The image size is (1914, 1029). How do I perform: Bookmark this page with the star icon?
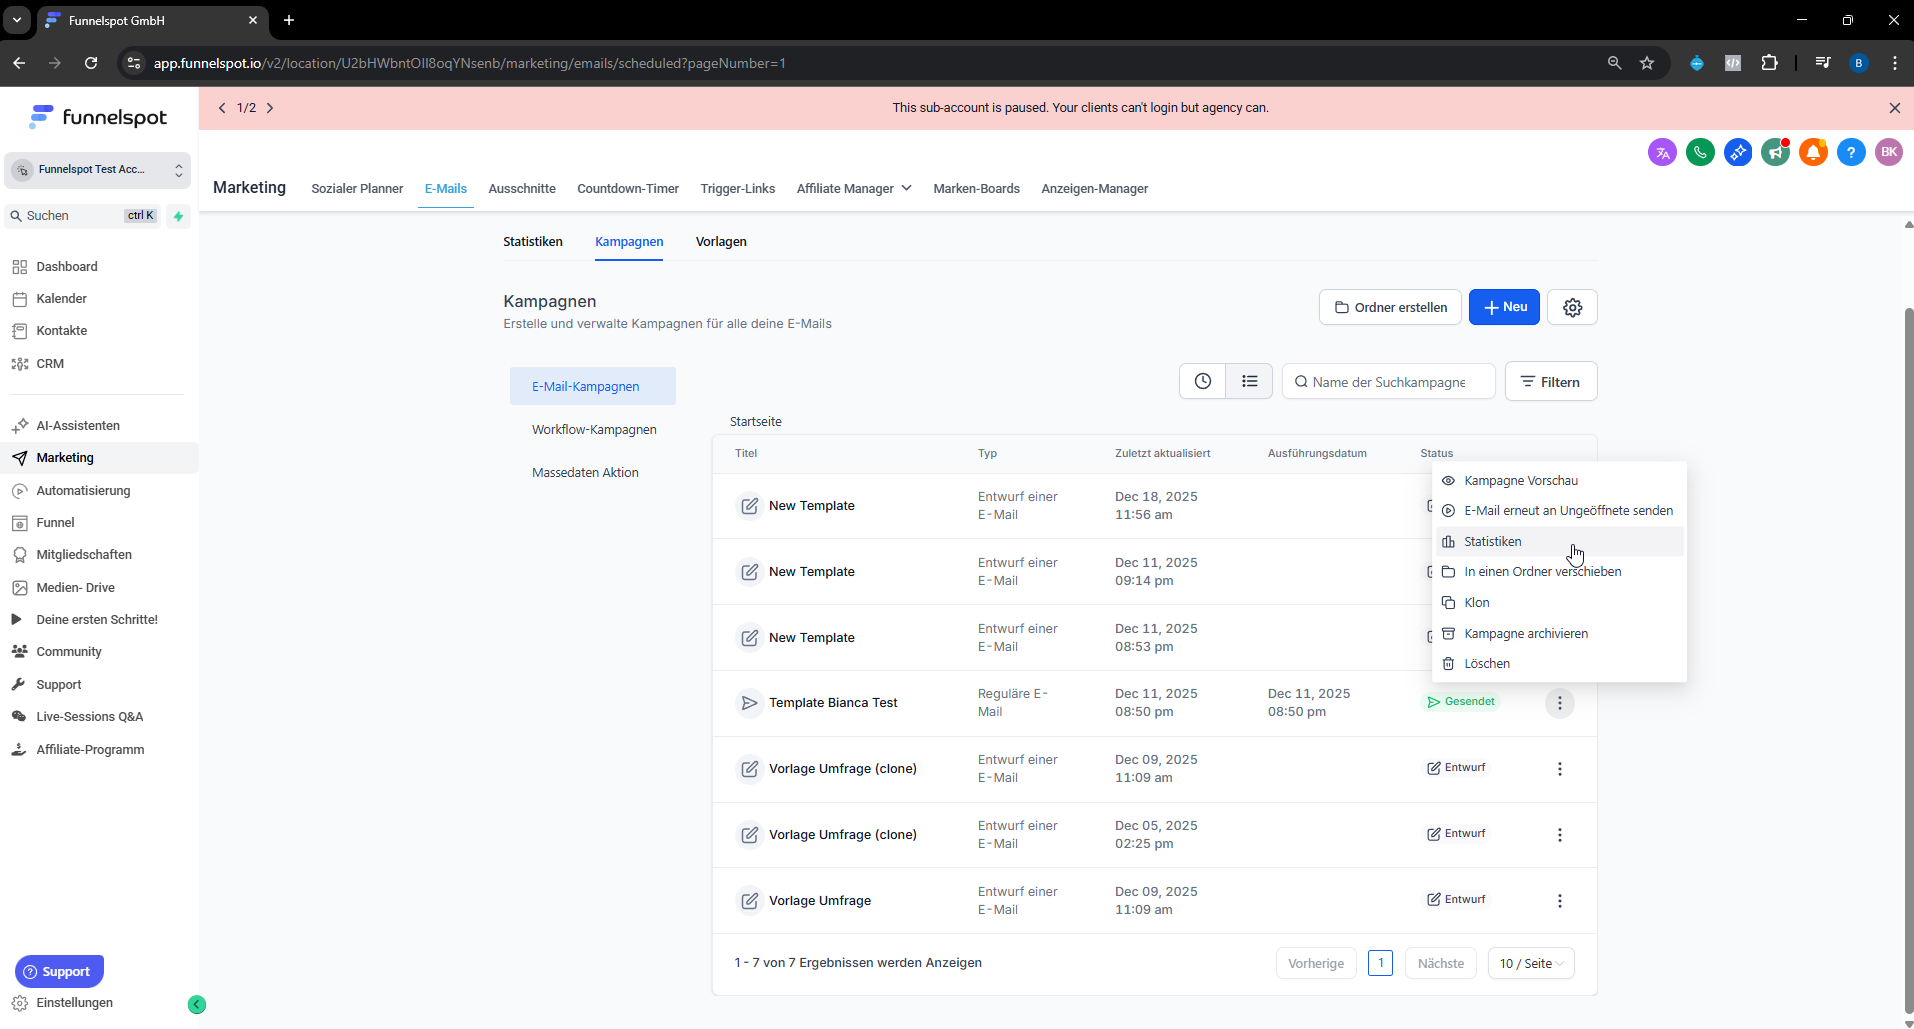click(1647, 63)
